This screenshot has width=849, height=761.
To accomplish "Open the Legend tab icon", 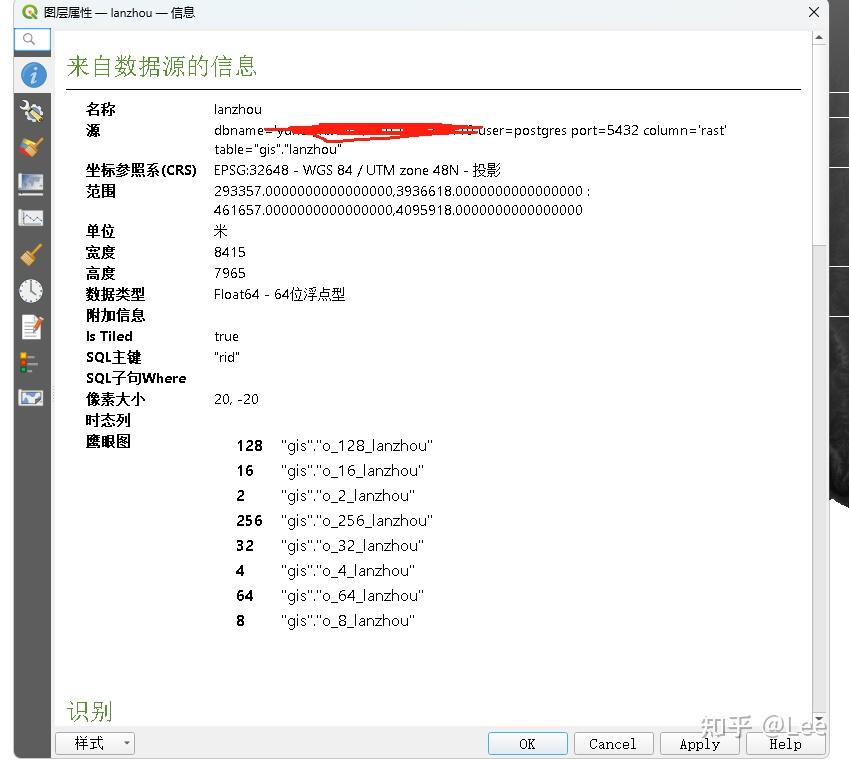I will click(30, 362).
